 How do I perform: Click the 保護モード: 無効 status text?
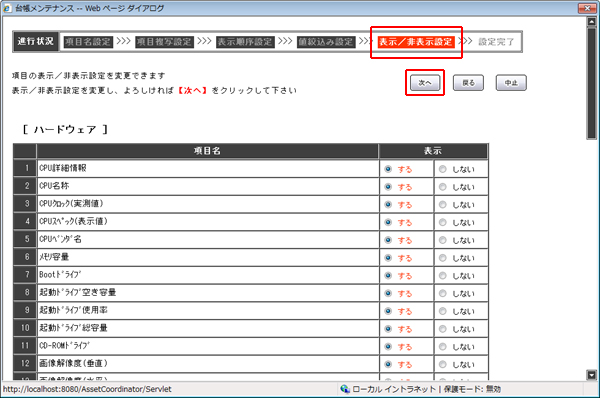[472, 389]
